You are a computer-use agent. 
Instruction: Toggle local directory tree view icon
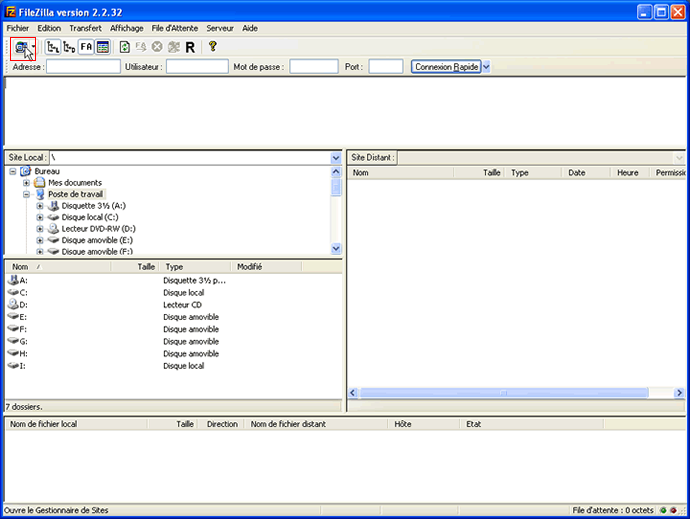[53, 47]
